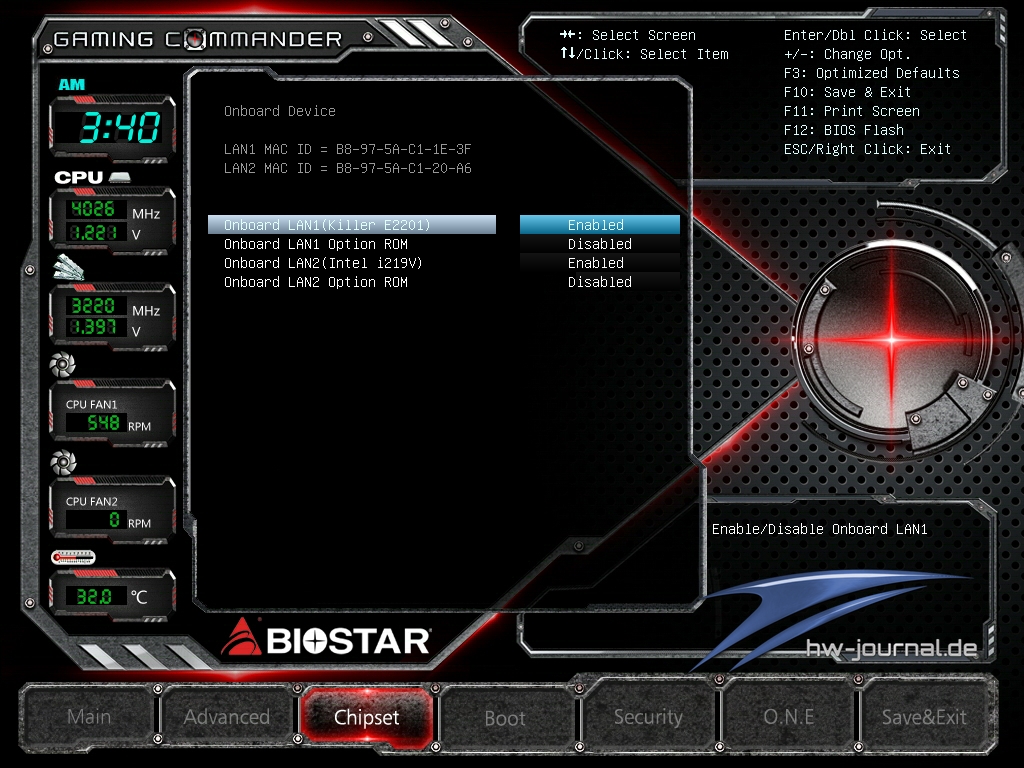
Task: Click the CPU FAN2 fan icon
Action: (63, 461)
